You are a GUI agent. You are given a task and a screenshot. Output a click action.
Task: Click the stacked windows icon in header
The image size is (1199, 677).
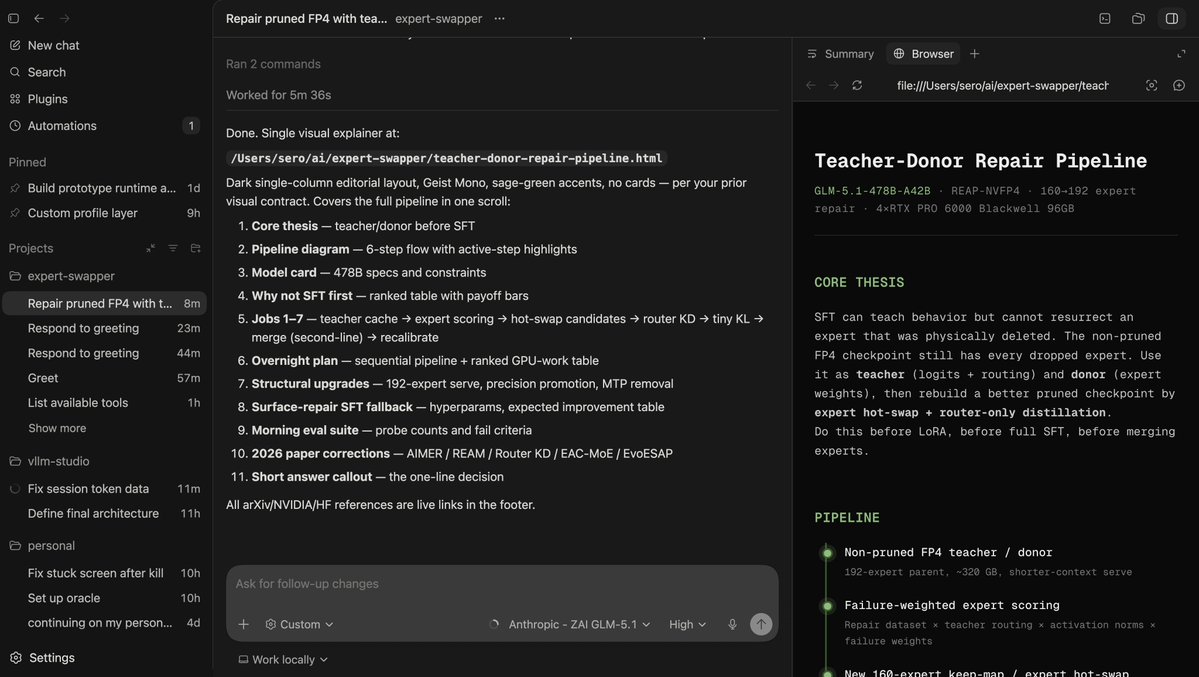coord(1138,18)
